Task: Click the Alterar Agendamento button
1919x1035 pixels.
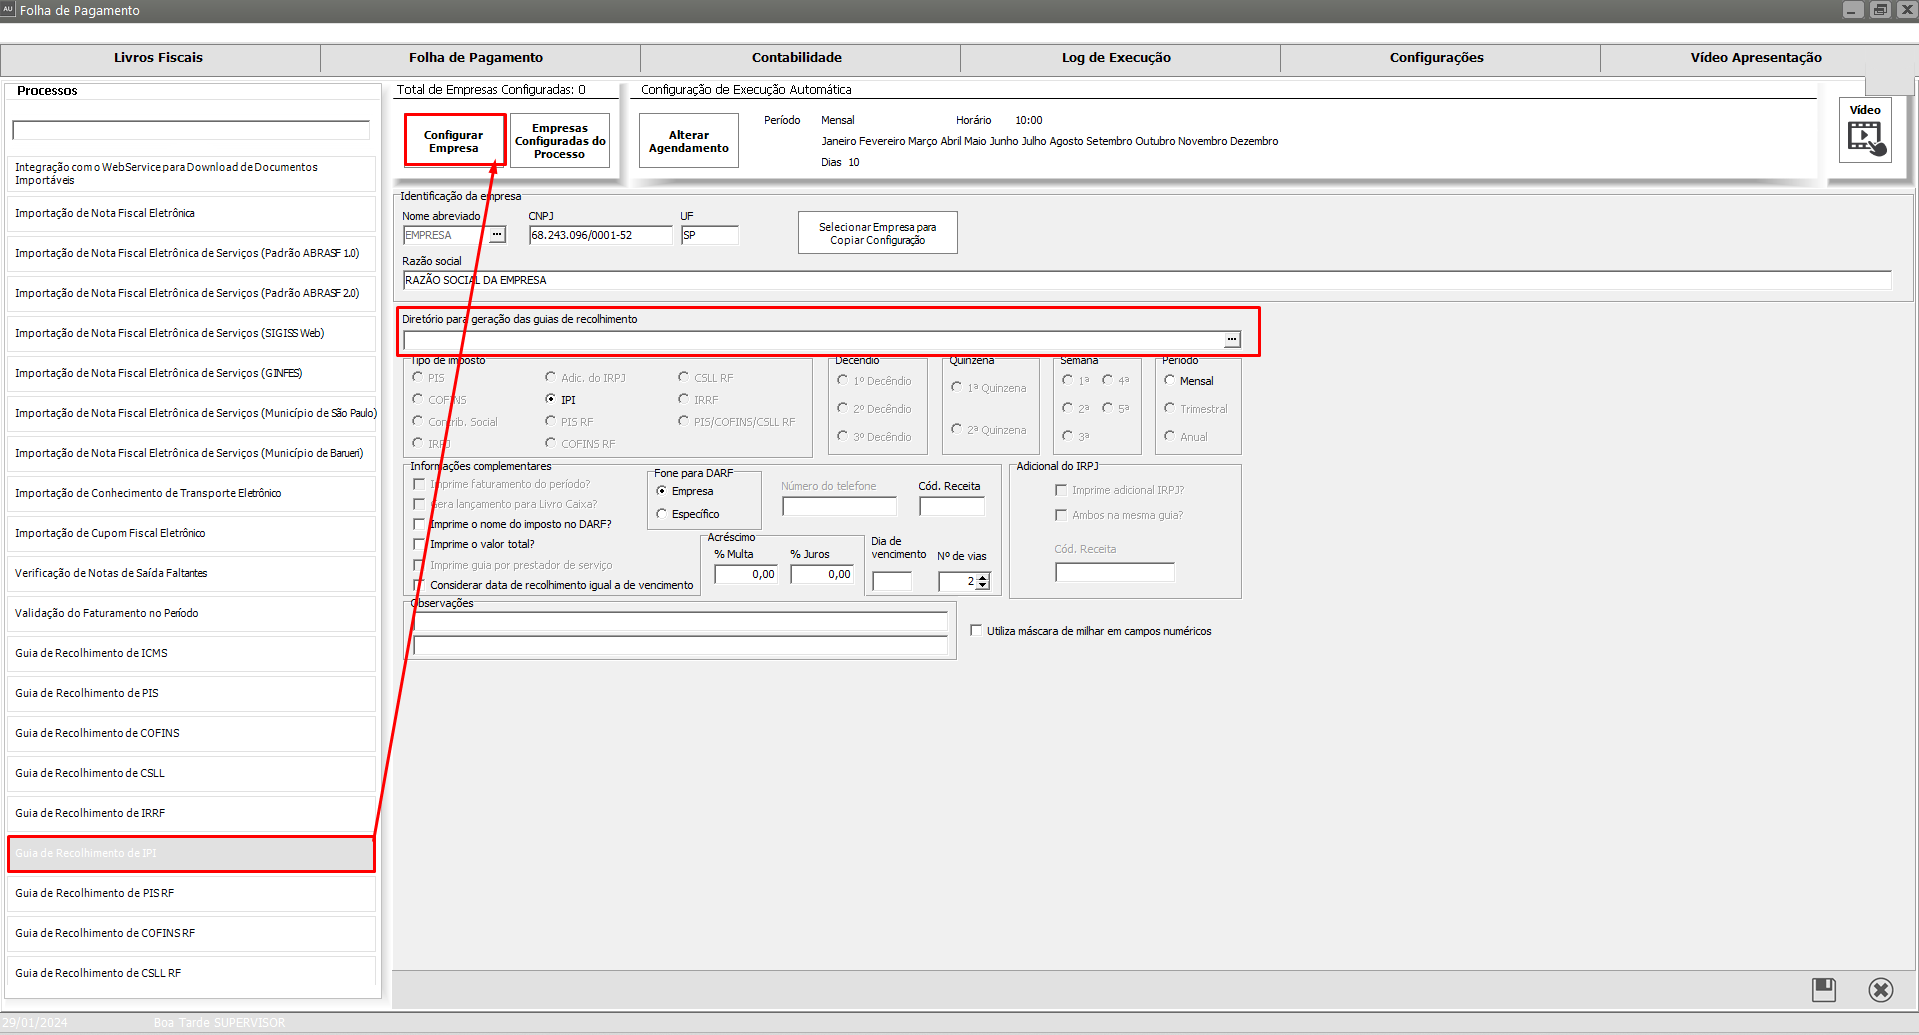Action: (x=689, y=141)
